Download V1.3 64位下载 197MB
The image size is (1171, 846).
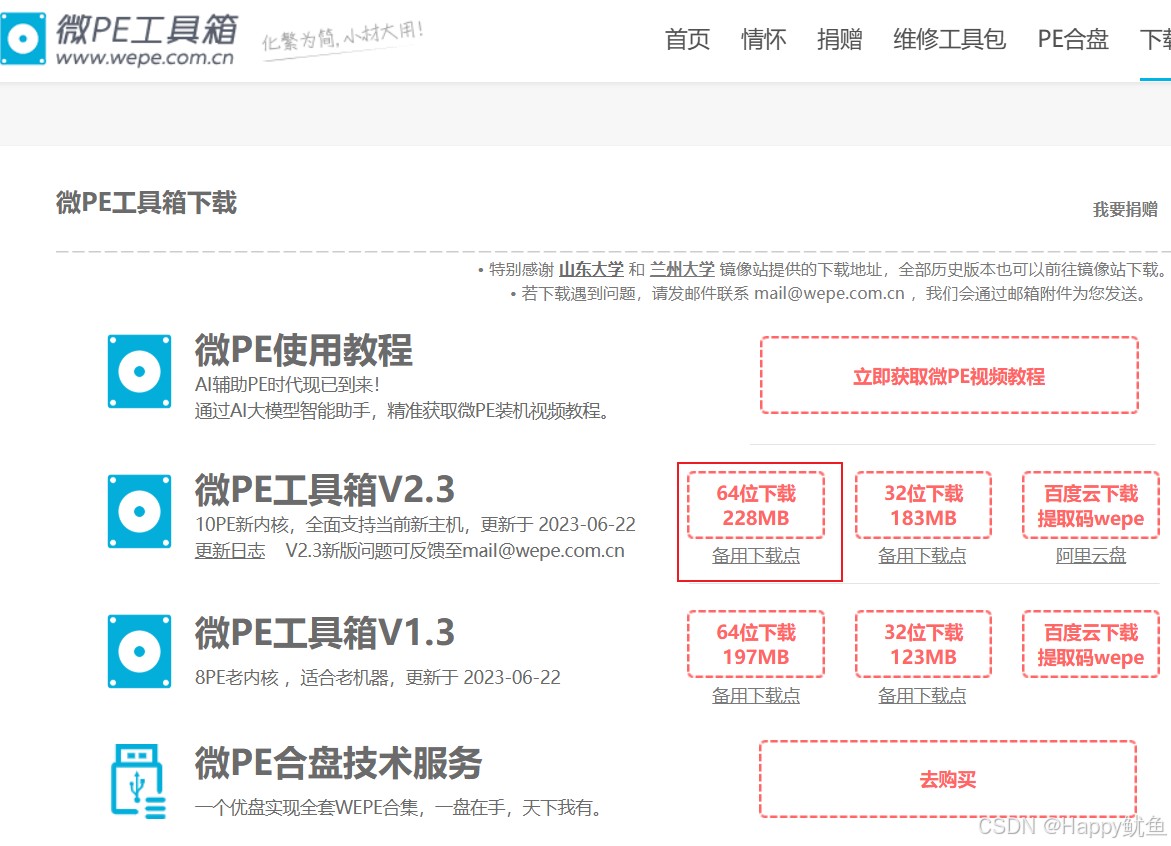tap(756, 644)
